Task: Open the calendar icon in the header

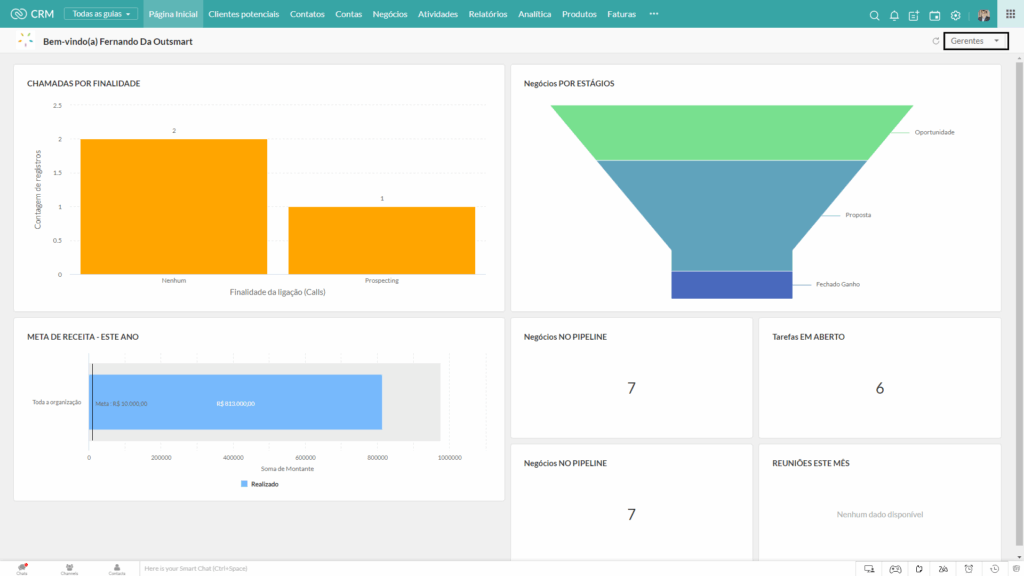Action: [935, 15]
